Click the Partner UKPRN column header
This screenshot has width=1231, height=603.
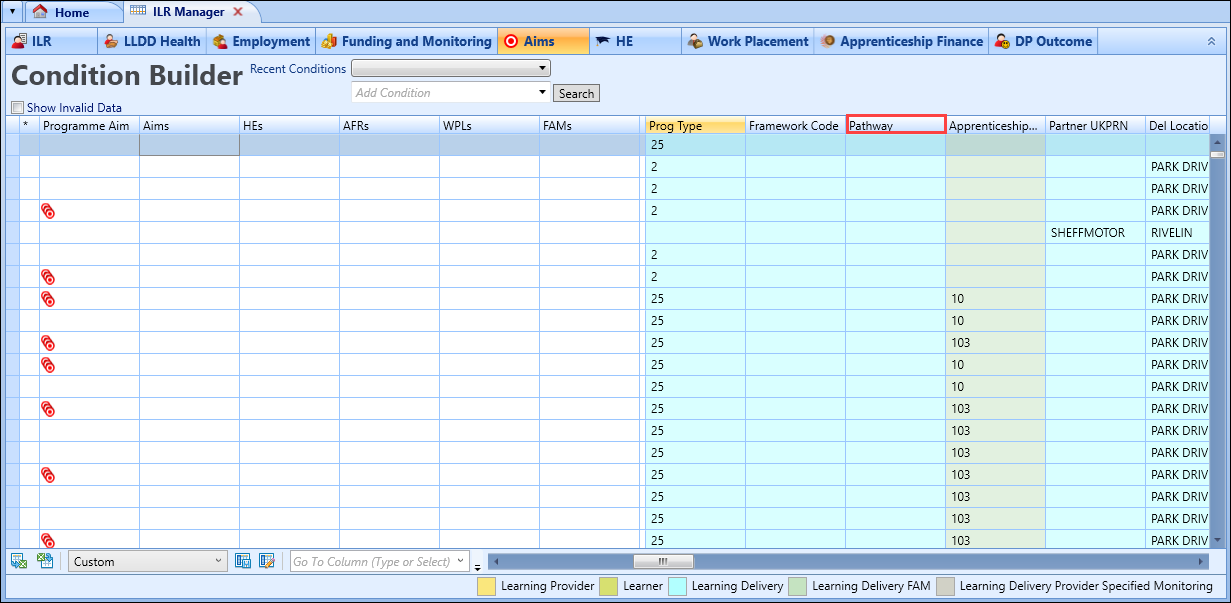[x=1095, y=125]
